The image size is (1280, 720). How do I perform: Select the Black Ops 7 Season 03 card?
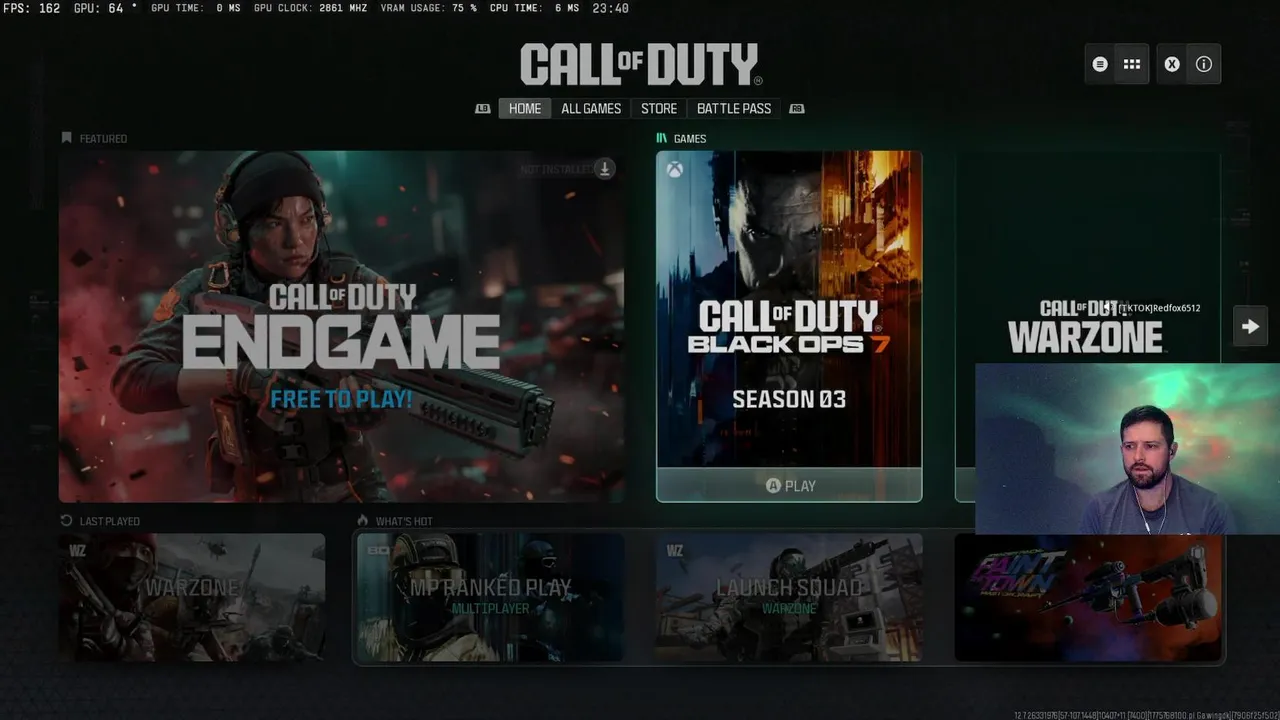[789, 326]
